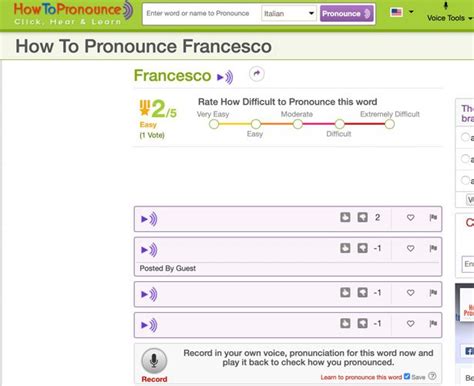
Task: Click the share arrow icon beside Francesco
Action: click(x=257, y=74)
